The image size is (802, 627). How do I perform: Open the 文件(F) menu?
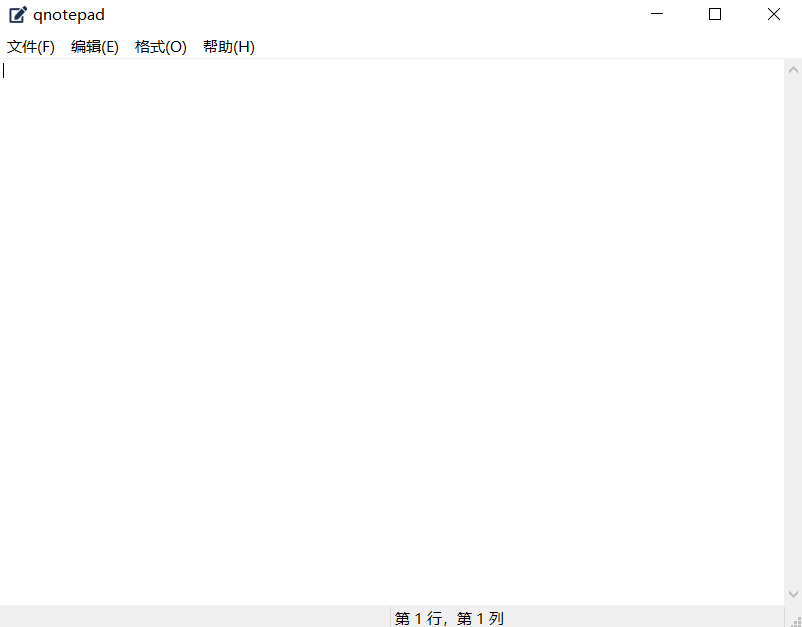(x=31, y=47)
